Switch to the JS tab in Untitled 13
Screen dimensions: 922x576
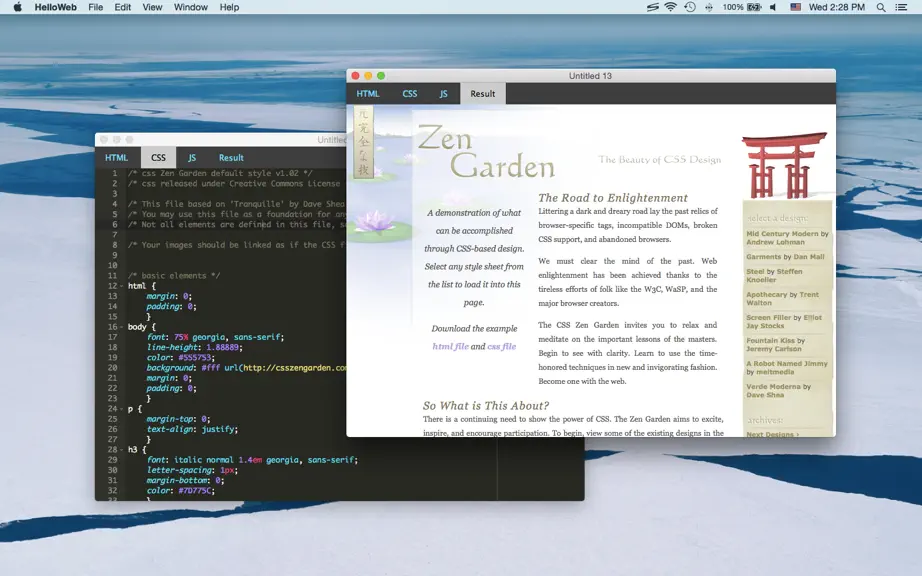[x=443, y=93]
